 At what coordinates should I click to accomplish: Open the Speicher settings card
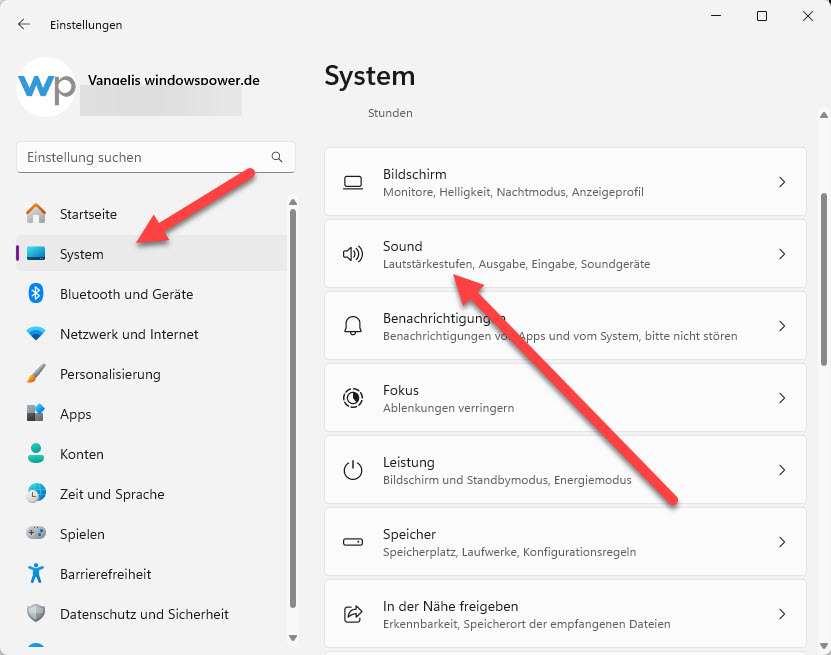click(565, 542)
